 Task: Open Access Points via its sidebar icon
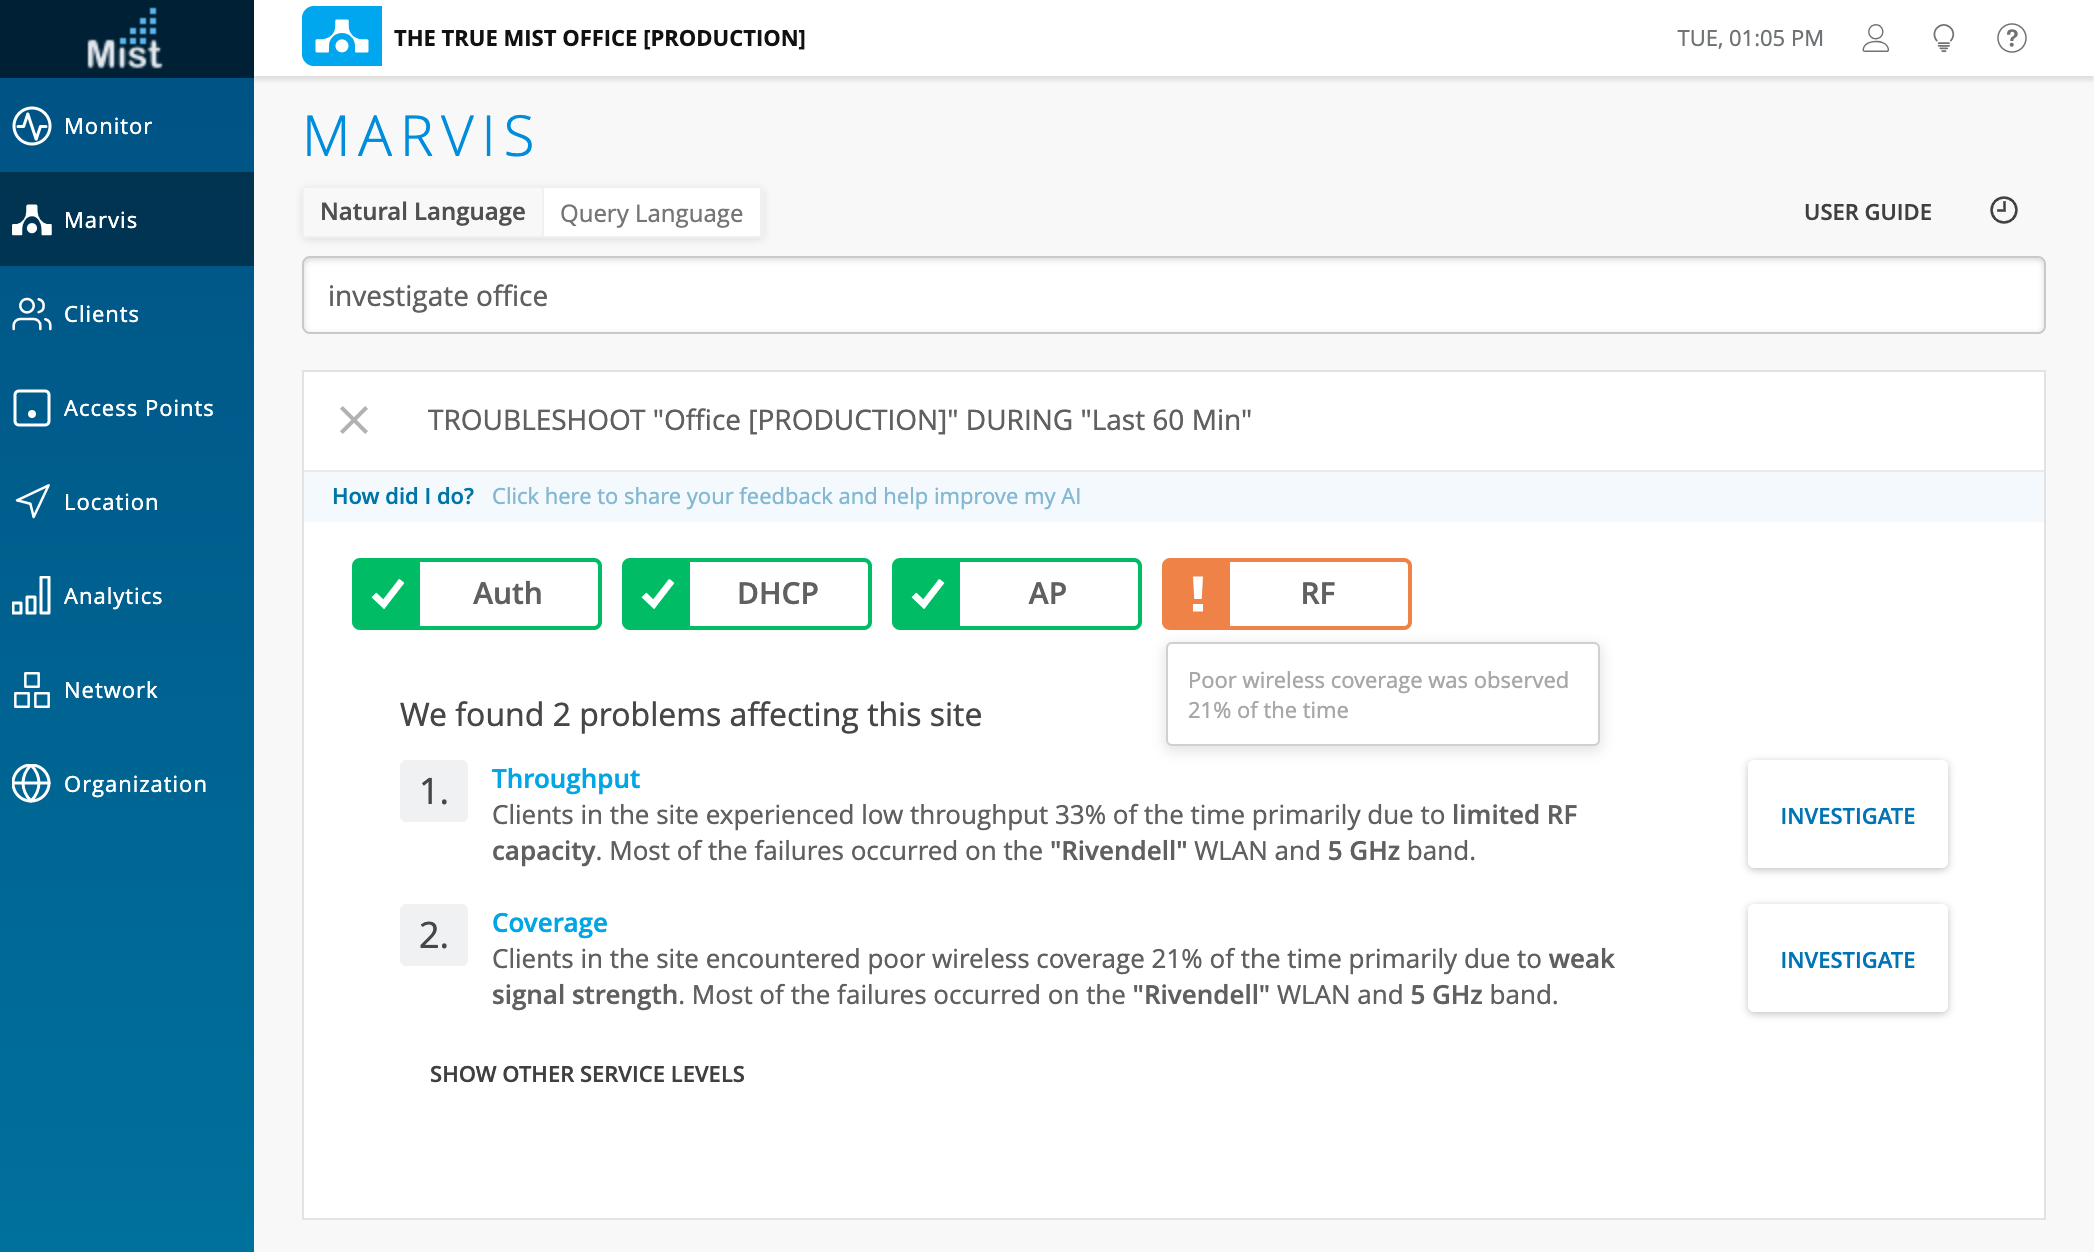pos(32,408)
